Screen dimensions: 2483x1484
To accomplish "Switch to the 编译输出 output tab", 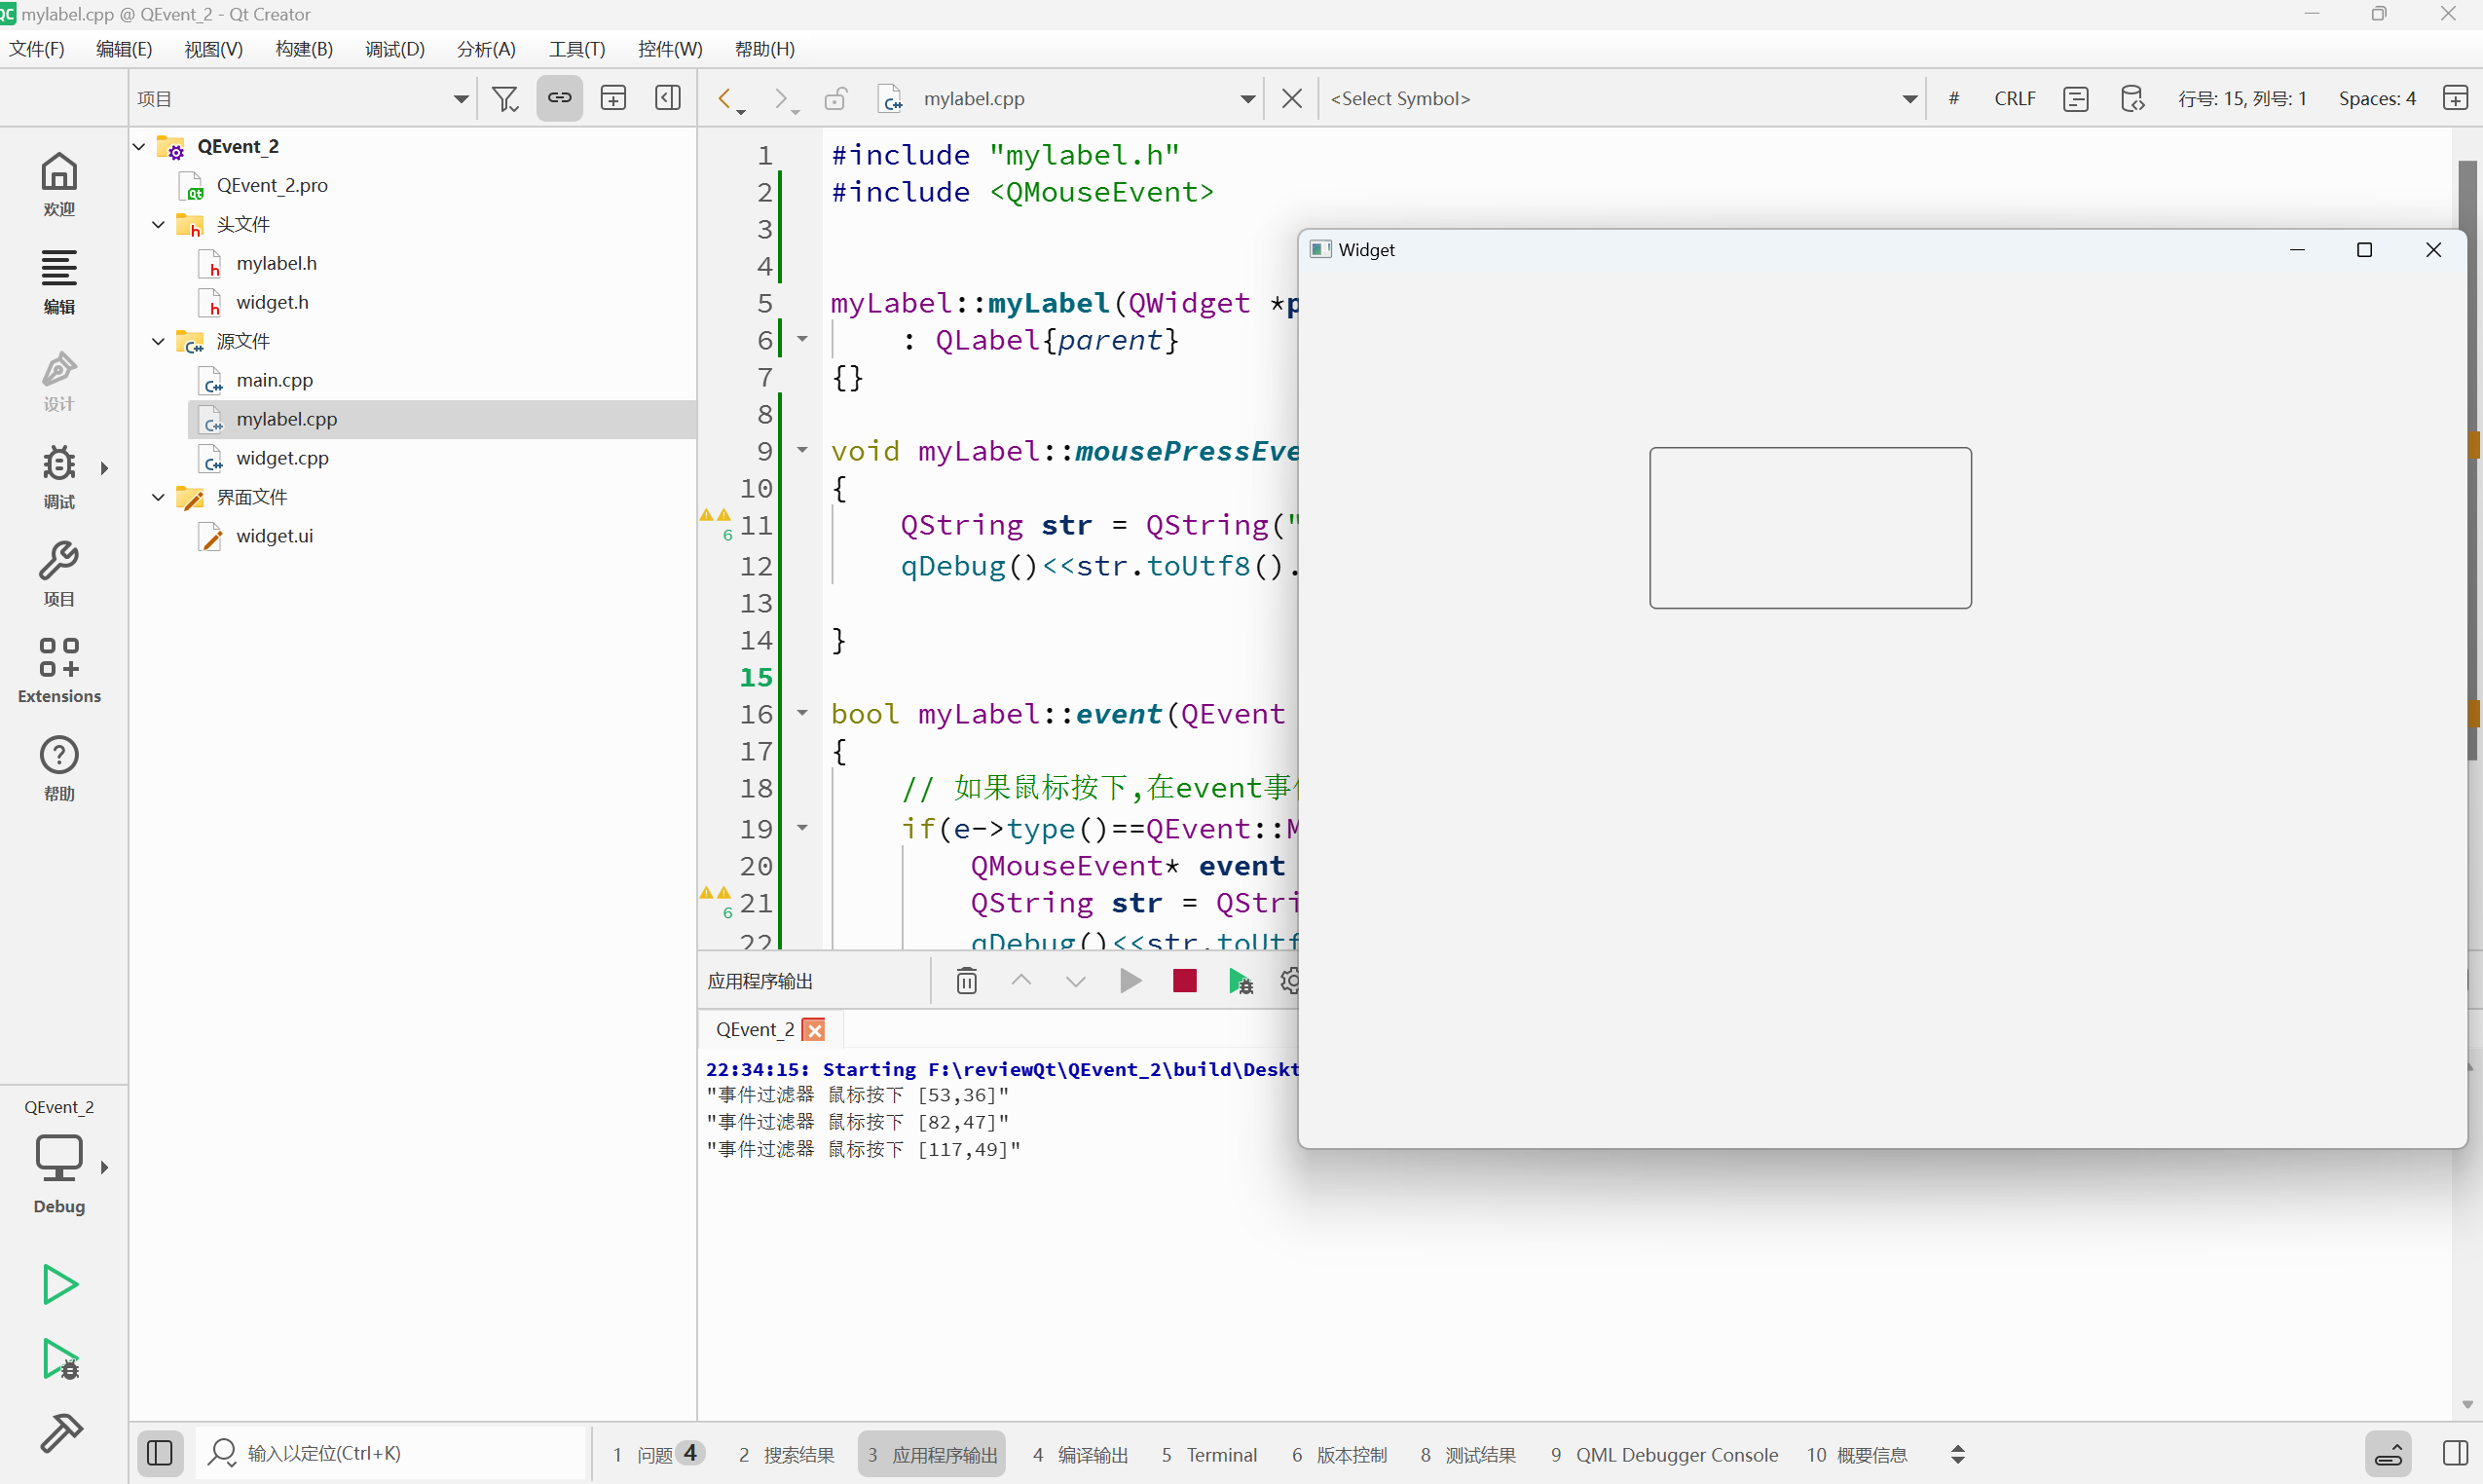I will [1081, 1454].
